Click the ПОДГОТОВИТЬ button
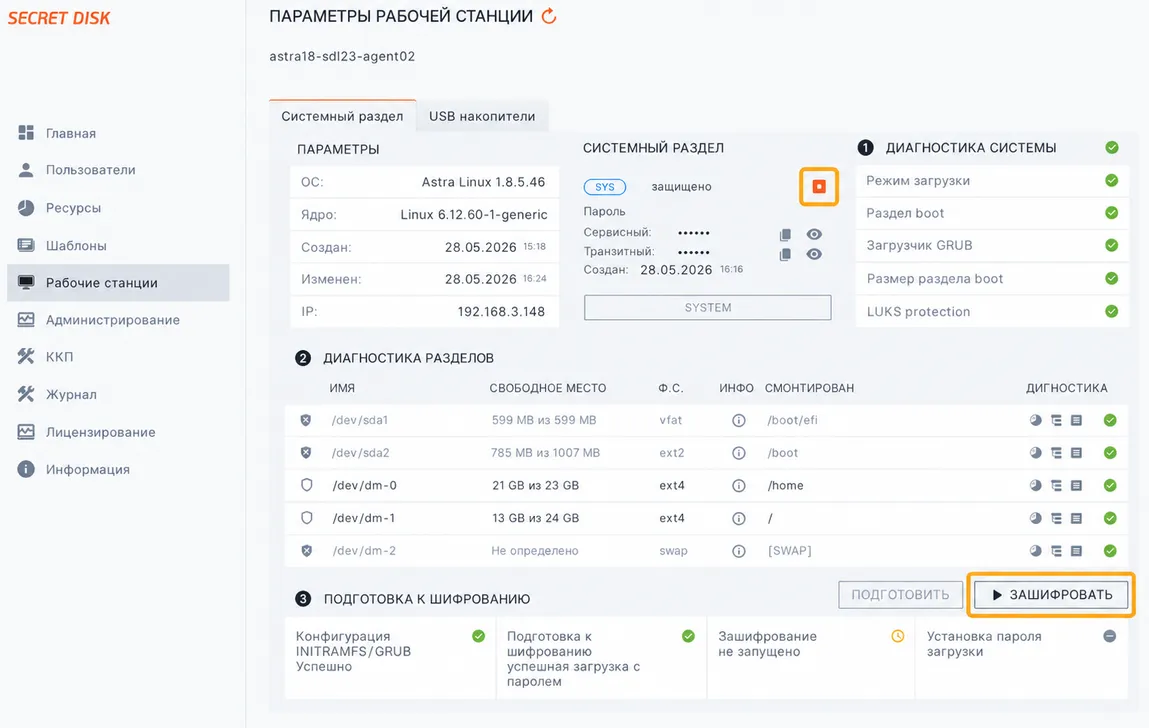 900,595
